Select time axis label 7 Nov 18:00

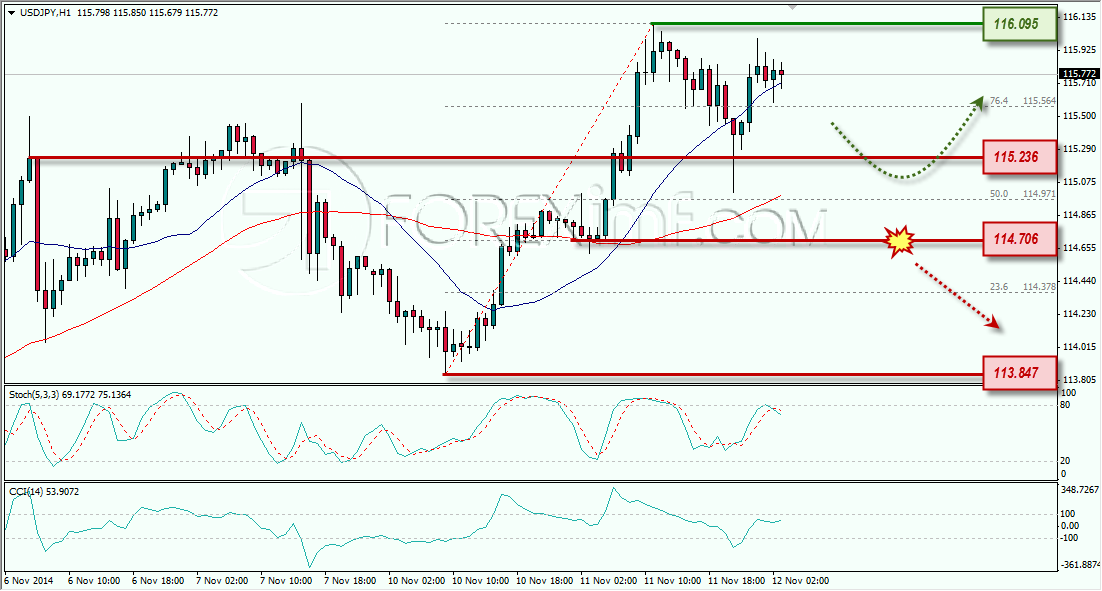coord(350,581)
